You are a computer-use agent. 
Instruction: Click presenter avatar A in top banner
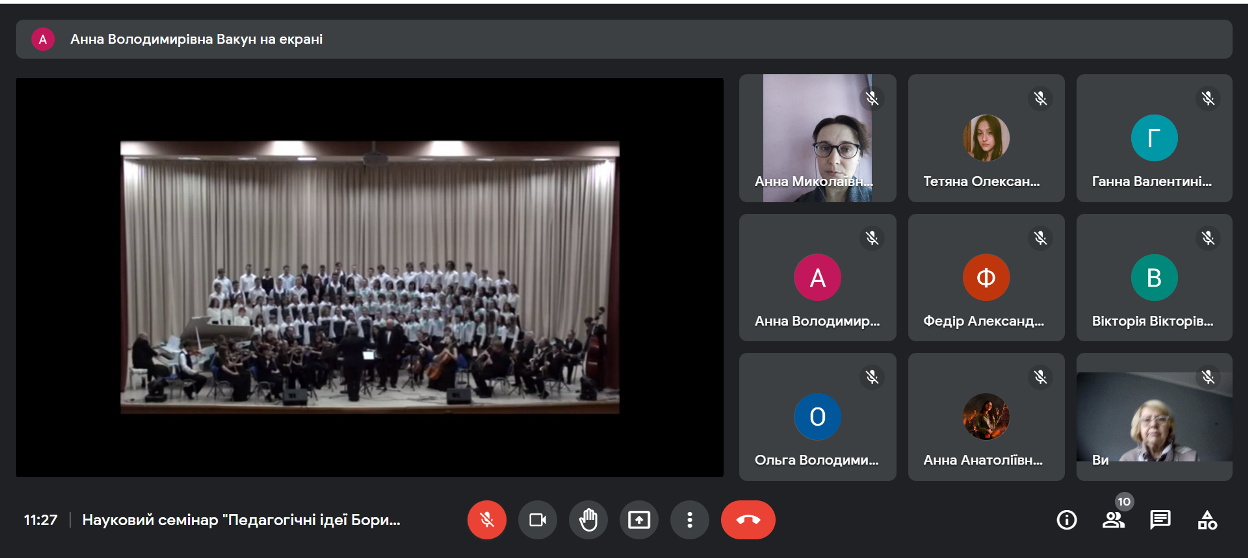click(x=43, y=39)
